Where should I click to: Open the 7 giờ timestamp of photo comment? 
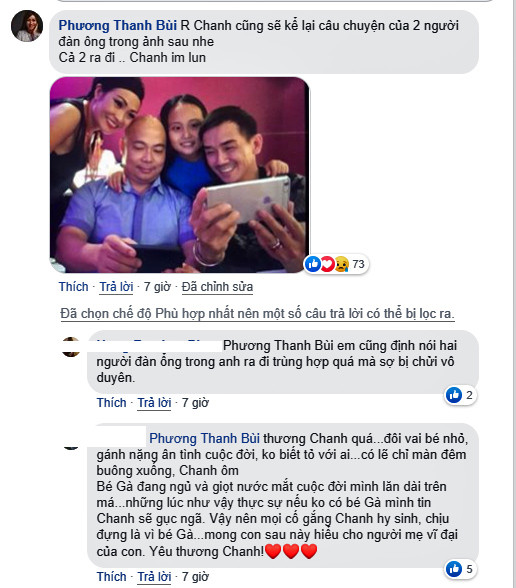coord(157,286)
